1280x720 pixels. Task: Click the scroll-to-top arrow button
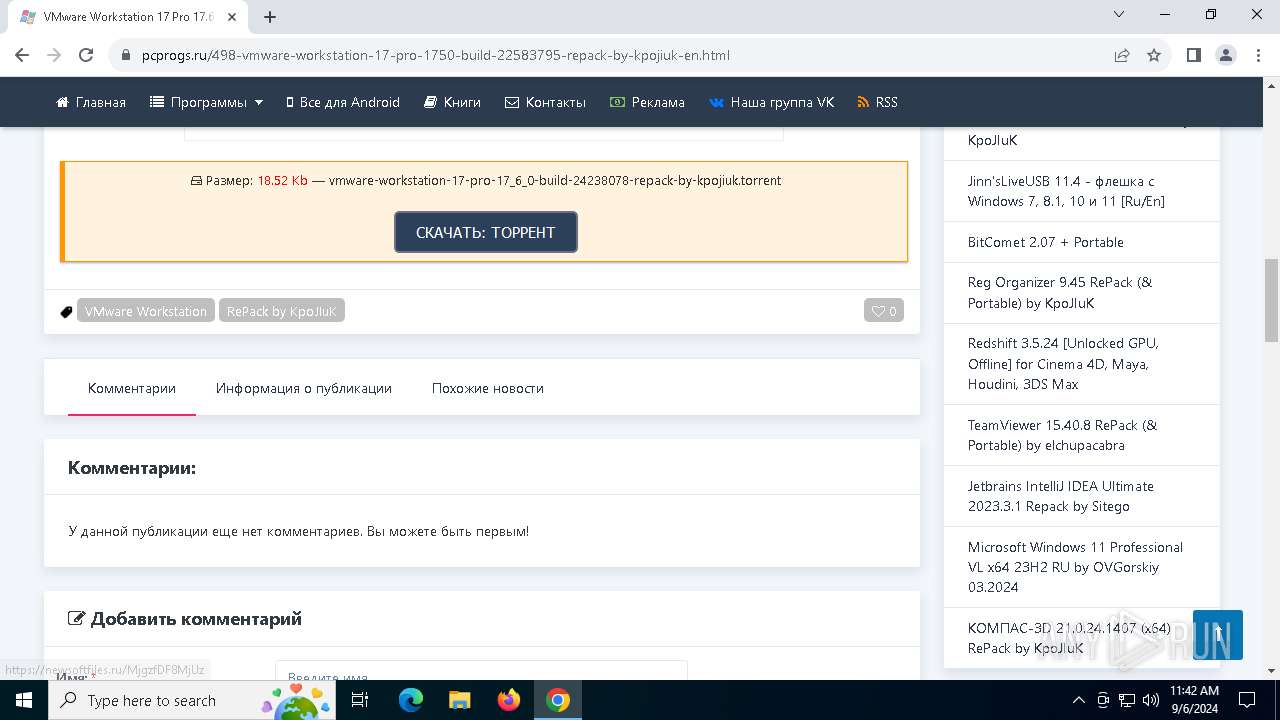(1218, 635)
